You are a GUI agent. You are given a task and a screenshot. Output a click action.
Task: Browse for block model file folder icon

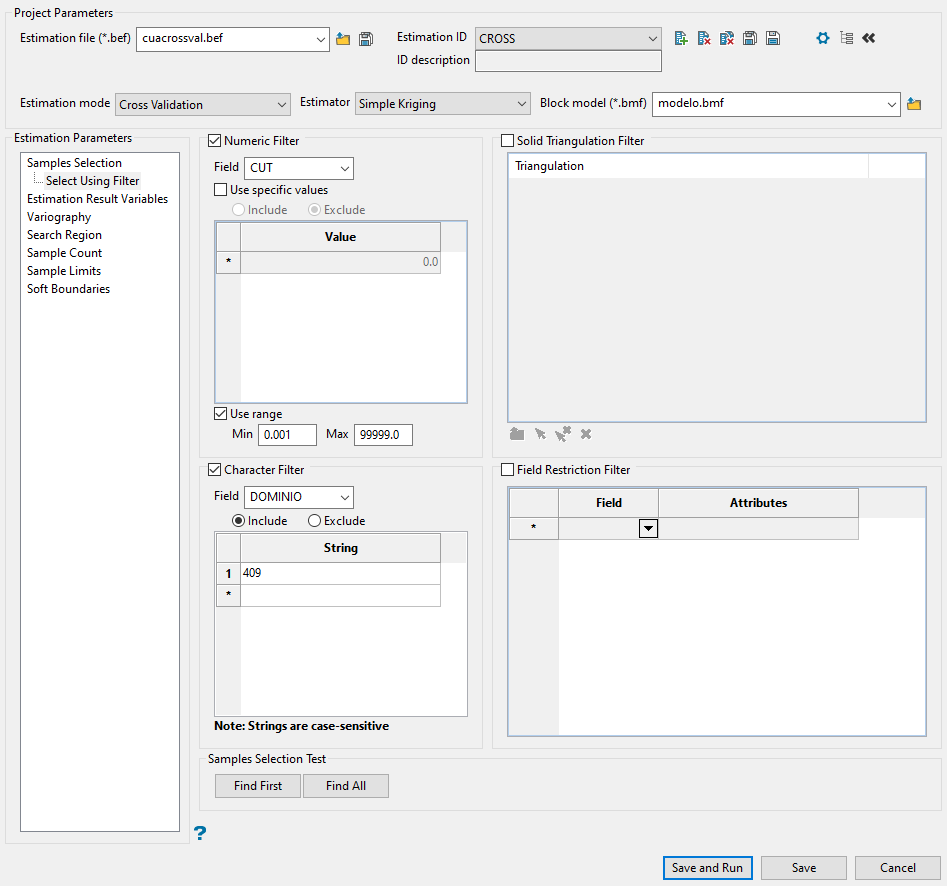click(913, 104)
